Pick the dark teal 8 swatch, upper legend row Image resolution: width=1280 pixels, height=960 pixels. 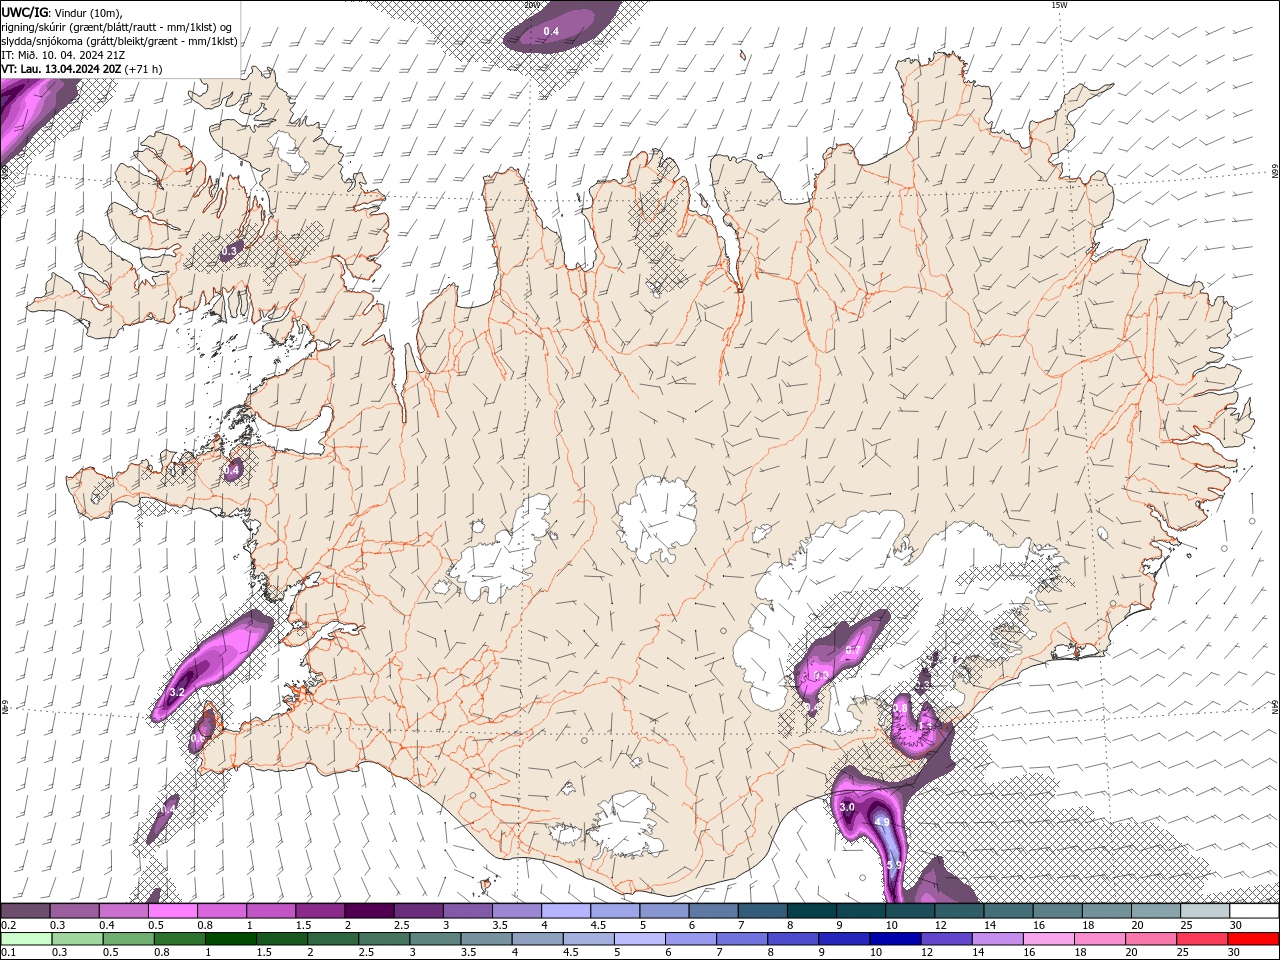point(812,911)
